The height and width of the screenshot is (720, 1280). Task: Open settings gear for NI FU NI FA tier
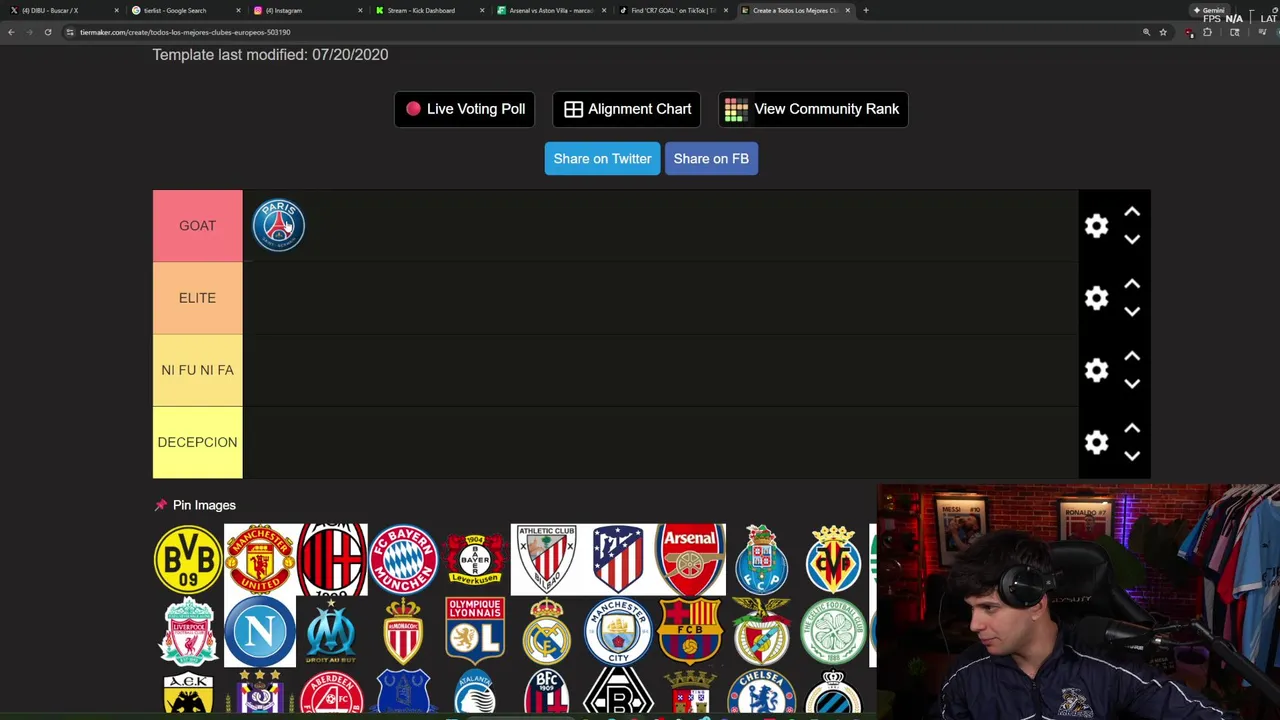[1096, 370]
